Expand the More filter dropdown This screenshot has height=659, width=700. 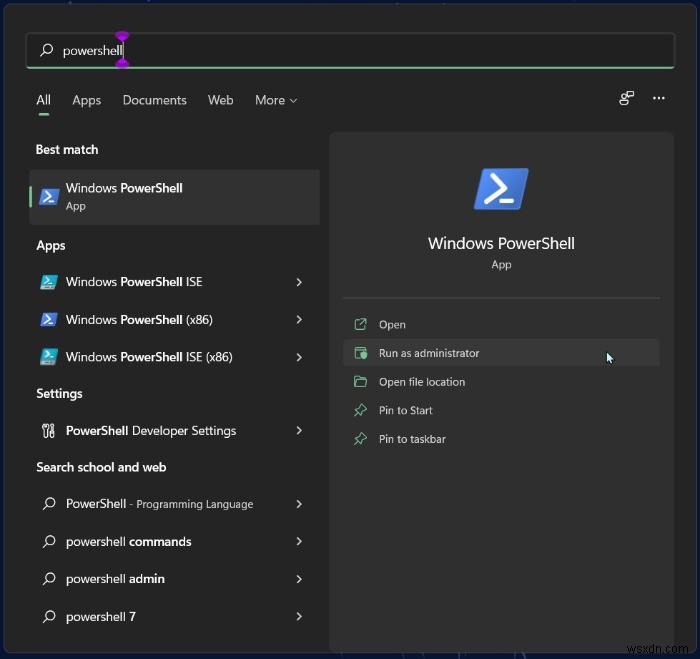point(276,100)
